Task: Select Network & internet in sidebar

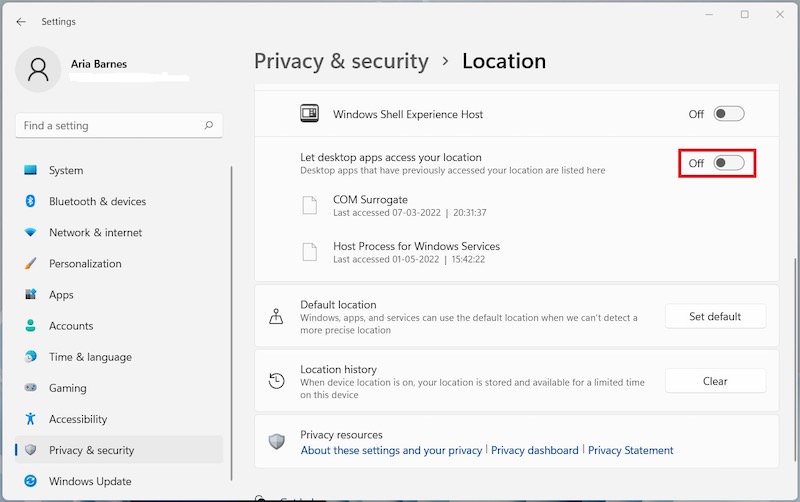Action: tap(95, 232)
